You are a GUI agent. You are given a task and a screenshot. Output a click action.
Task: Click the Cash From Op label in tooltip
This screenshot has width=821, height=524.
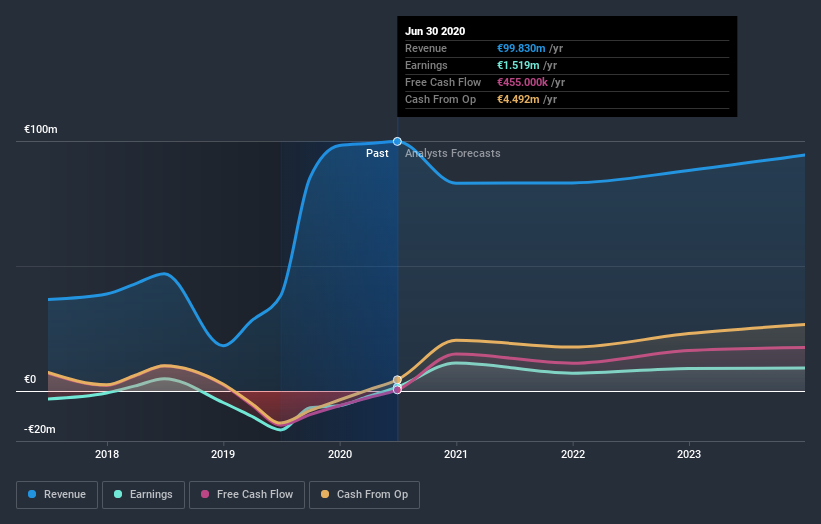coord(440,99)
